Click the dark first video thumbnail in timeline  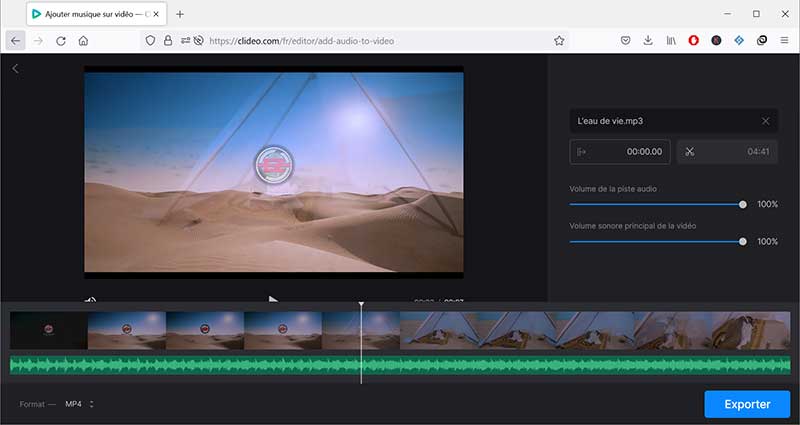(x=49, y=331)
